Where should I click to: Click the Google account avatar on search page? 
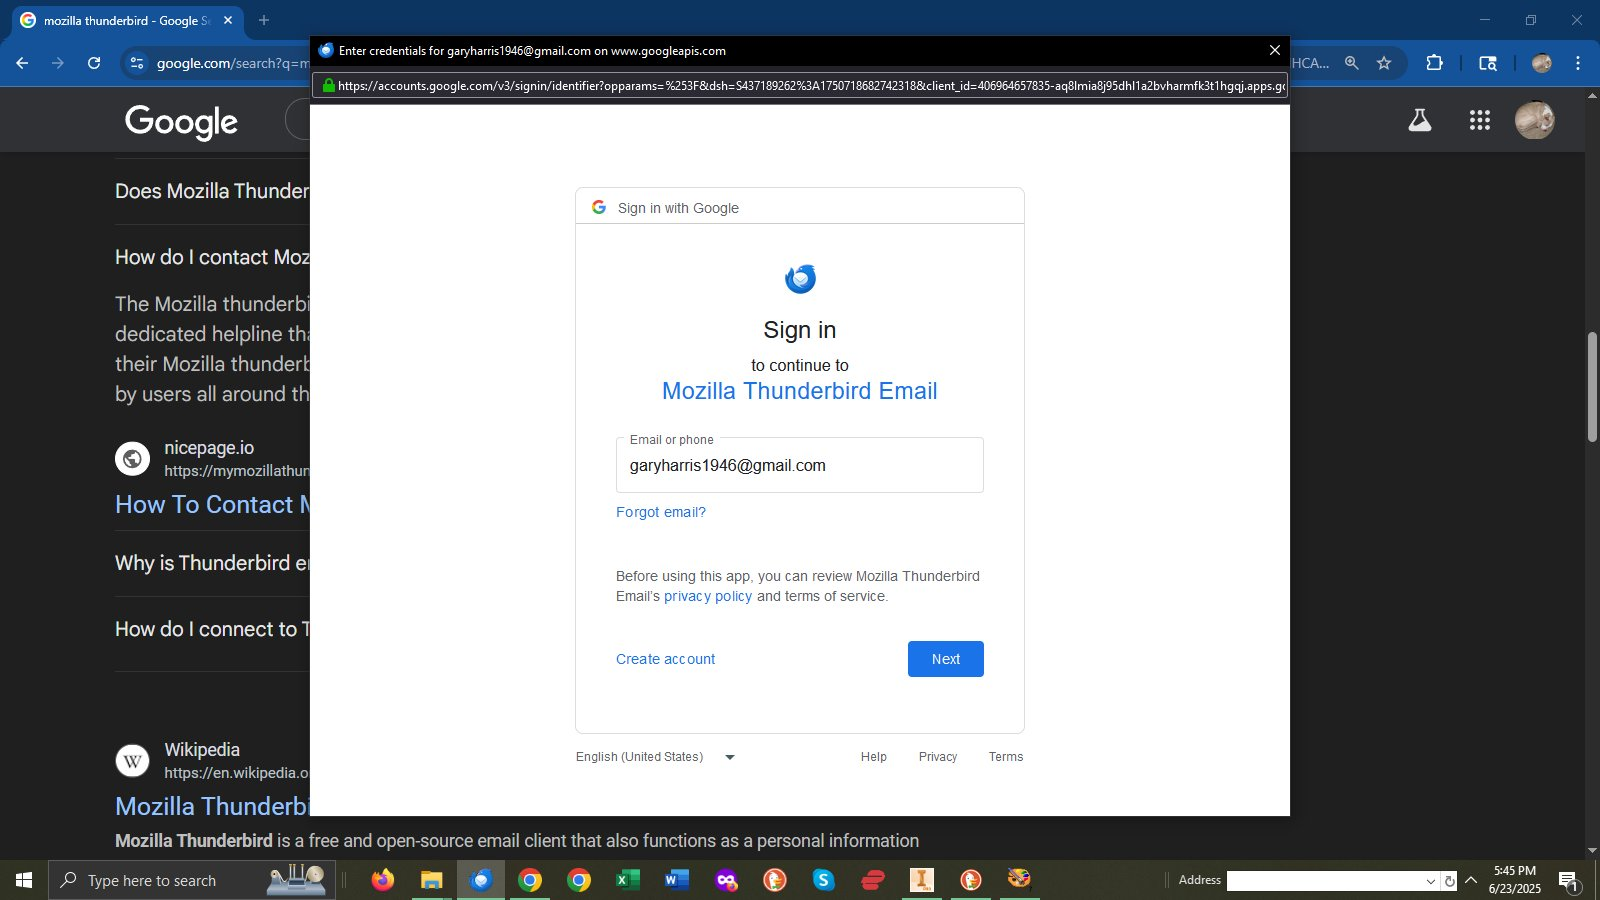1535,120
